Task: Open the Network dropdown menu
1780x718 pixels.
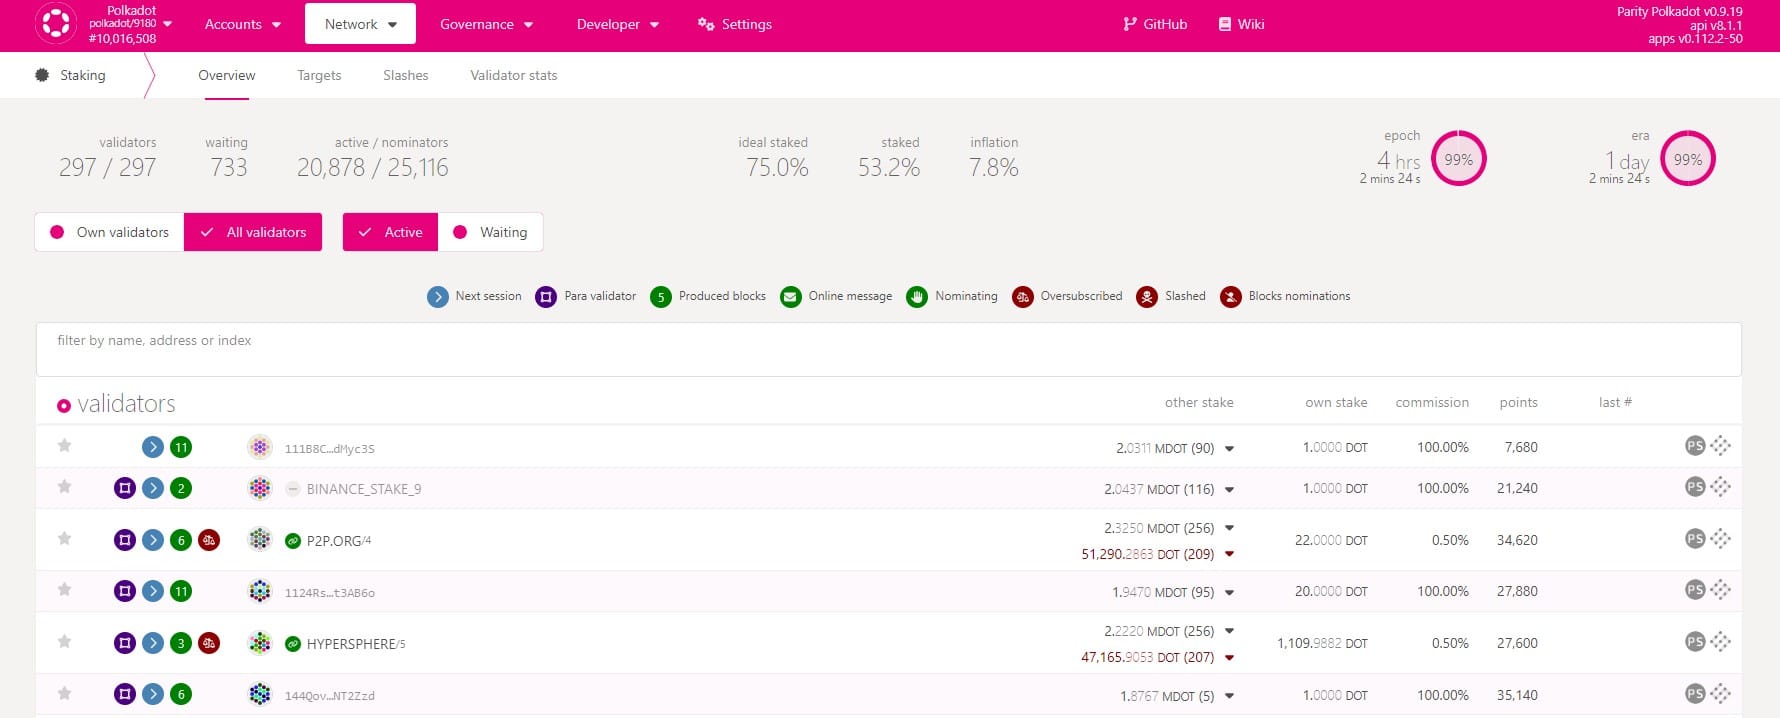Action: pos(360,24)
